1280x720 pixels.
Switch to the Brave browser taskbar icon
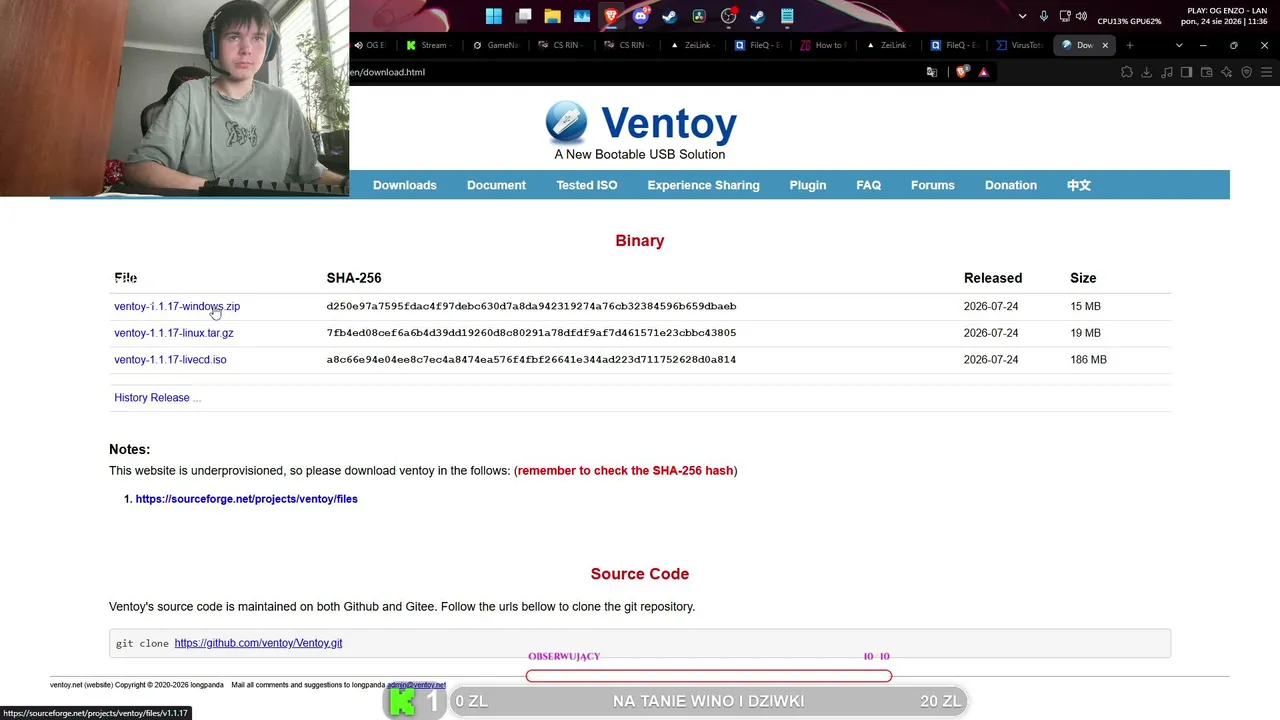pyautogui.click(x=611, y=16)
